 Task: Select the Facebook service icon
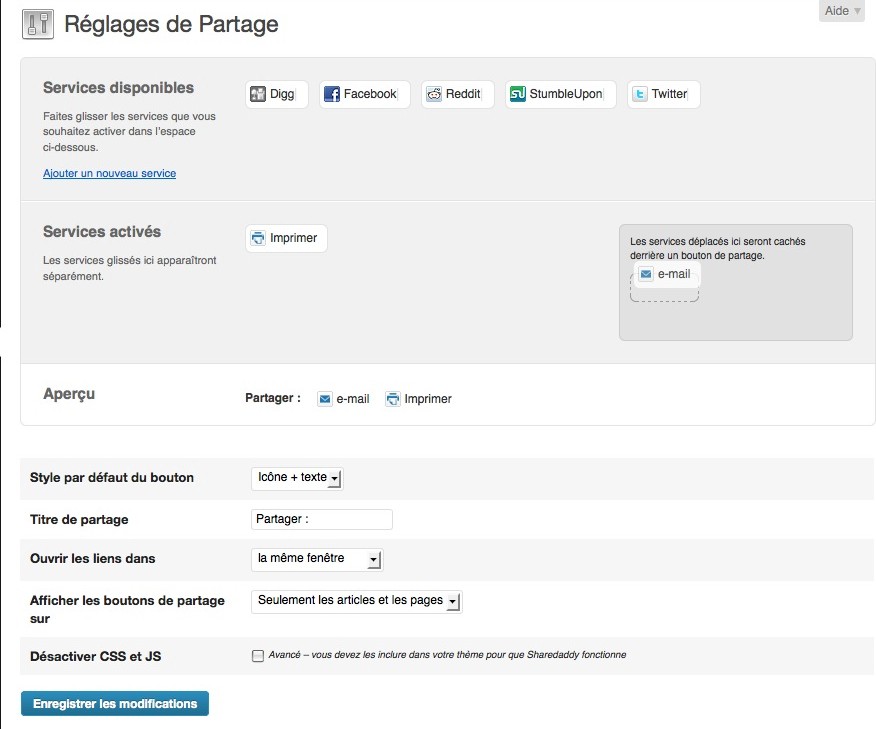(x=332, y=94)
